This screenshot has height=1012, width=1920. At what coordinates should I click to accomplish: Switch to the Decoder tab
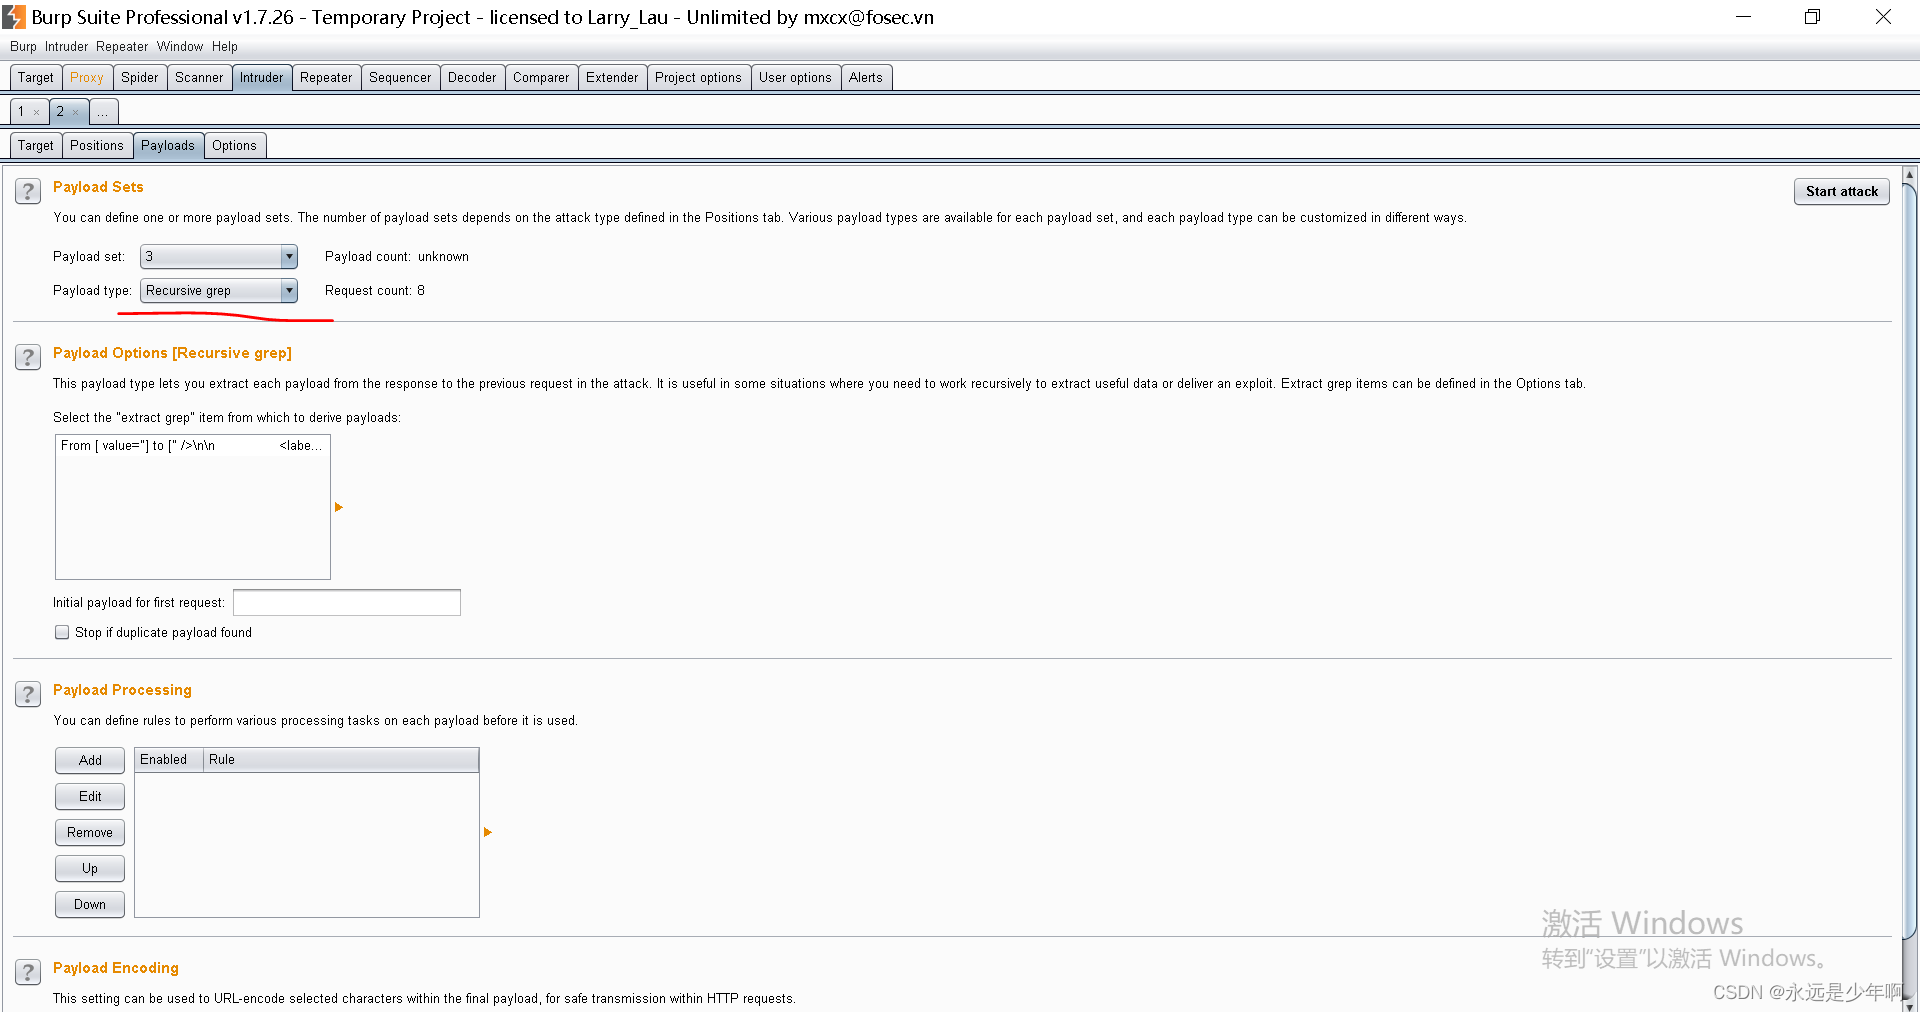pyautogui.click(x=472, y=78)
